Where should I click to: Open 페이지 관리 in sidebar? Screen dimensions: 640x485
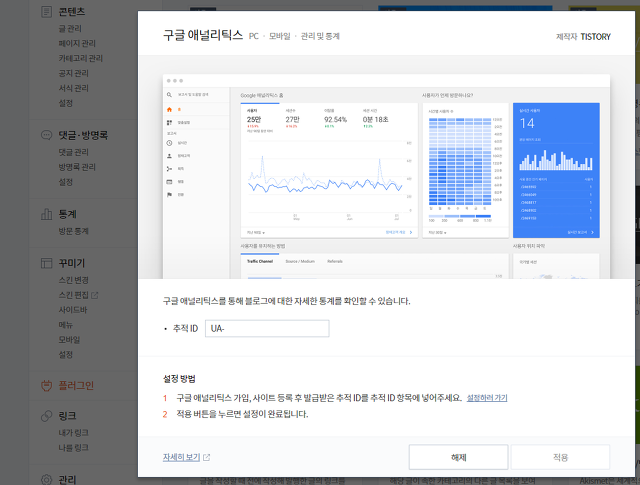(77, 43)
